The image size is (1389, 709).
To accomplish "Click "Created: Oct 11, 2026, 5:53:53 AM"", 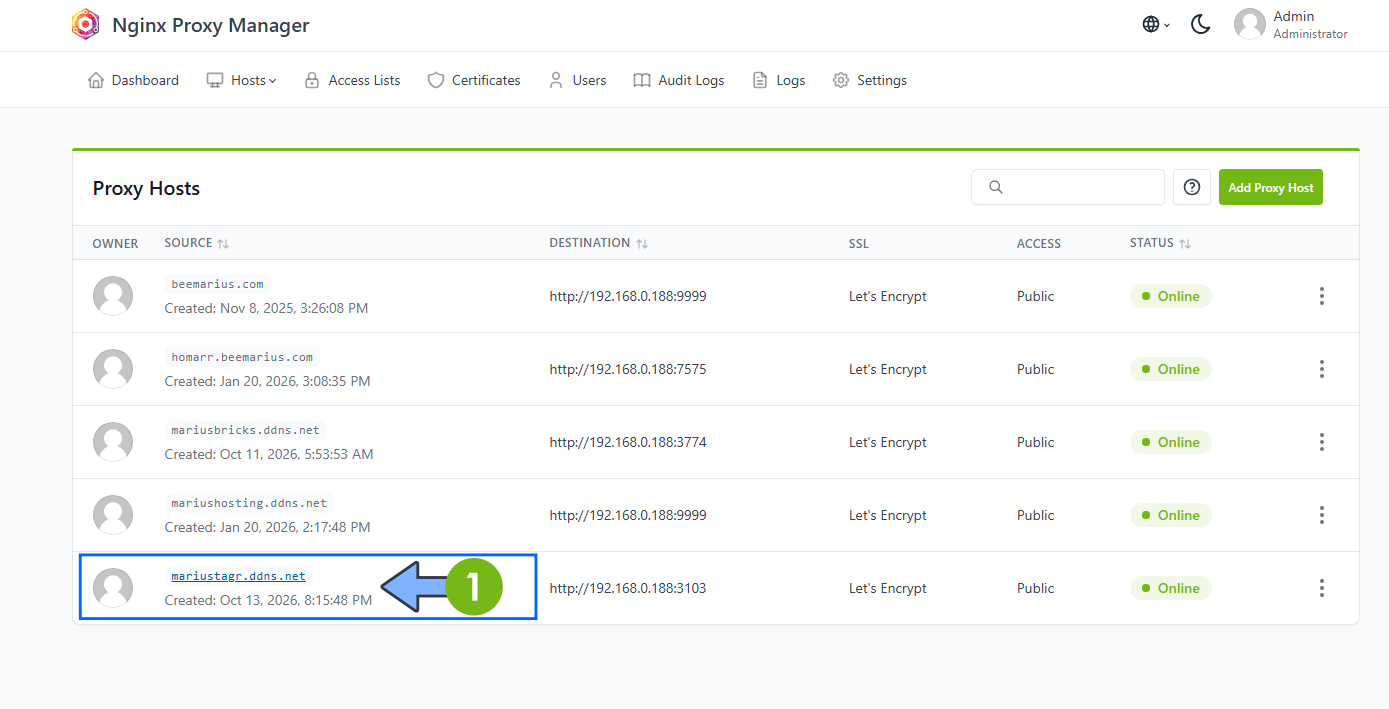I will pos(269,454).
